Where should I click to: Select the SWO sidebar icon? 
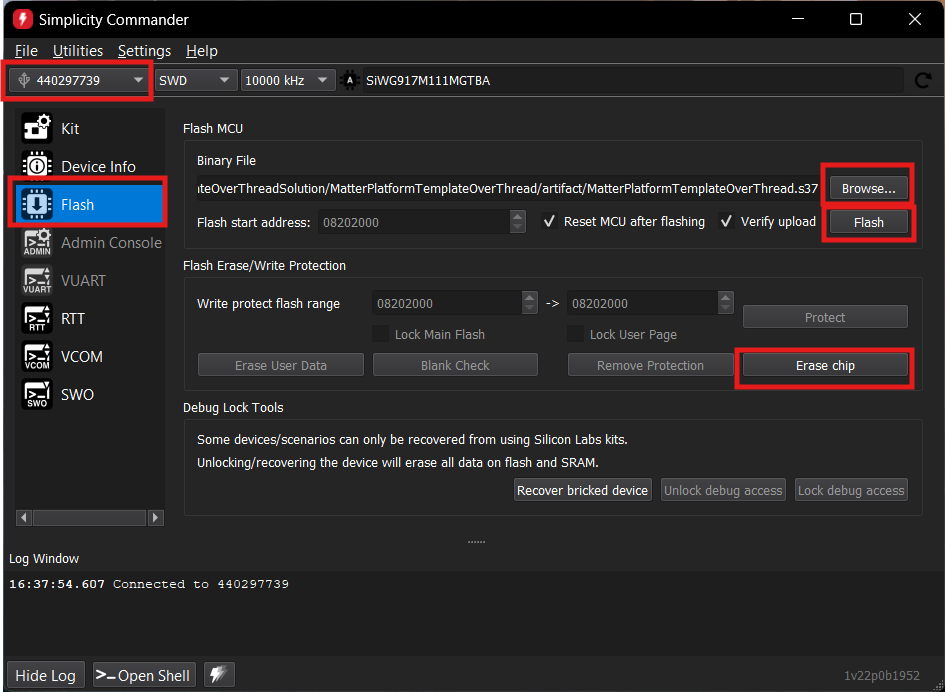(x=37, y=394)
